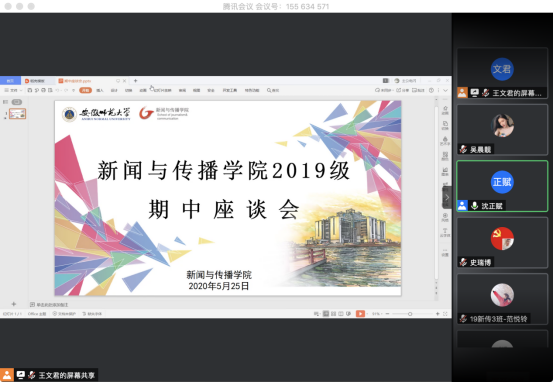Collapse the ribbon using the right chevron

(x=445, y=90)
